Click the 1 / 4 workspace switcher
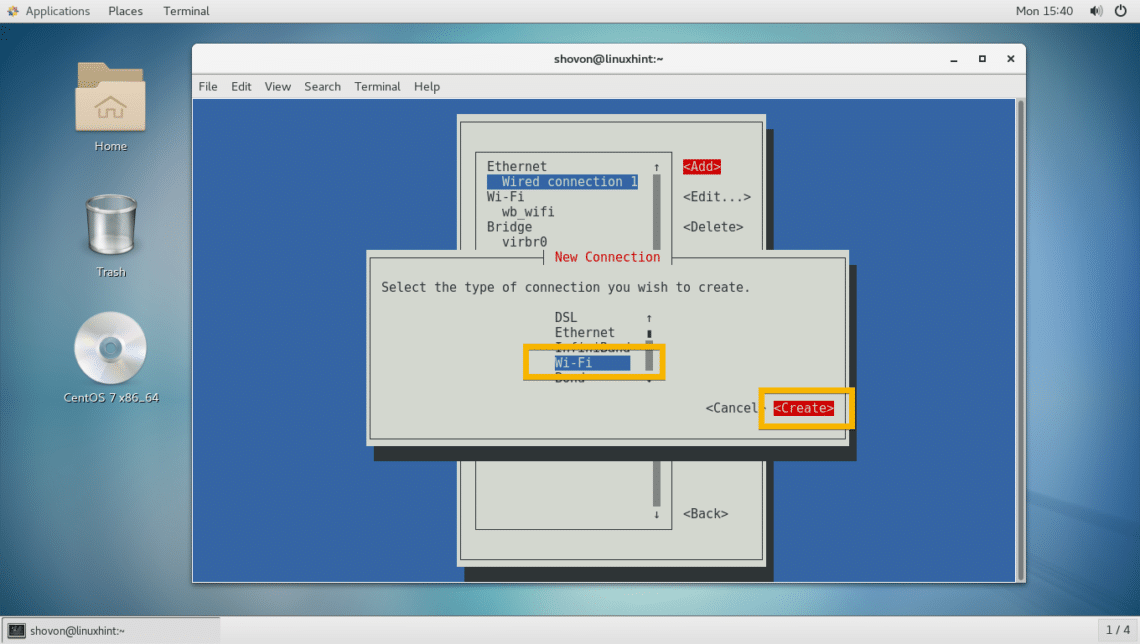The height and width of the screenshot is (644, 1140). pos(1116,630)
